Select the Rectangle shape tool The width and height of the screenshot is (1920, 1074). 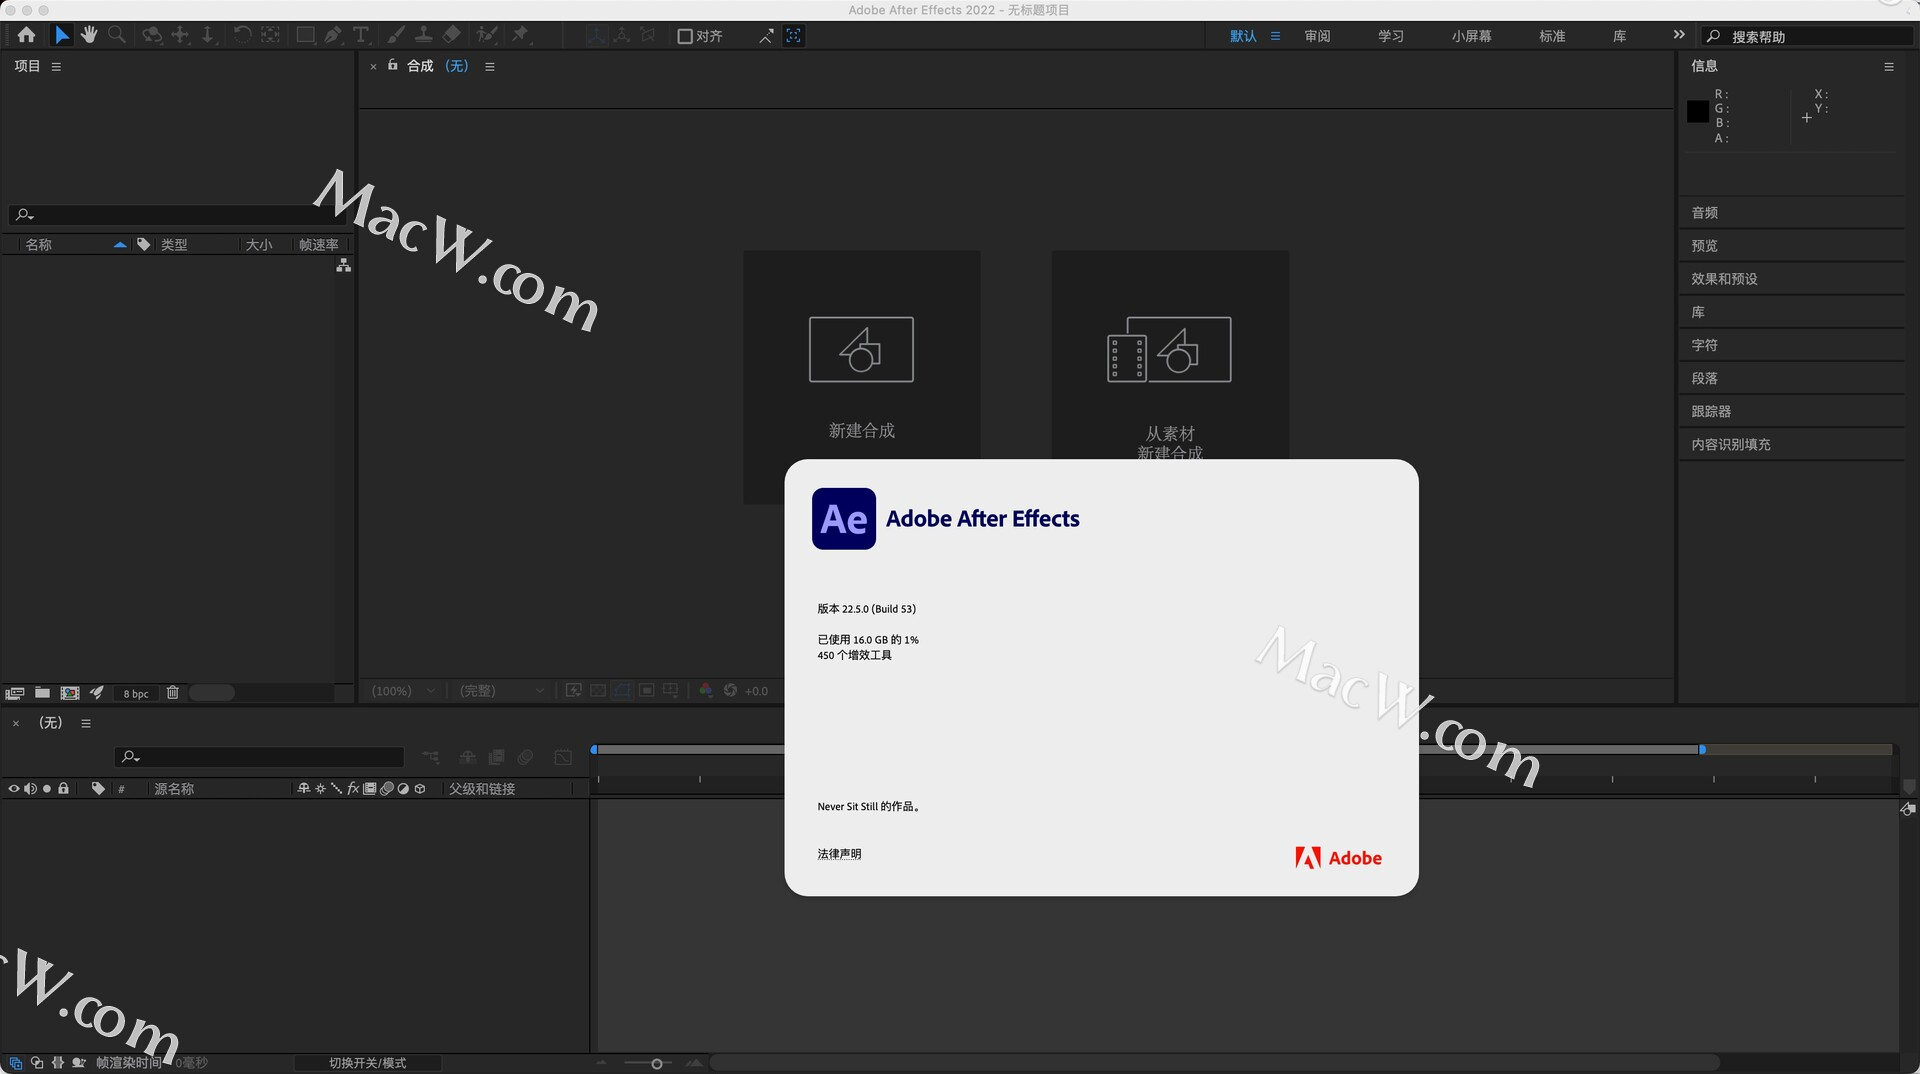306,35
